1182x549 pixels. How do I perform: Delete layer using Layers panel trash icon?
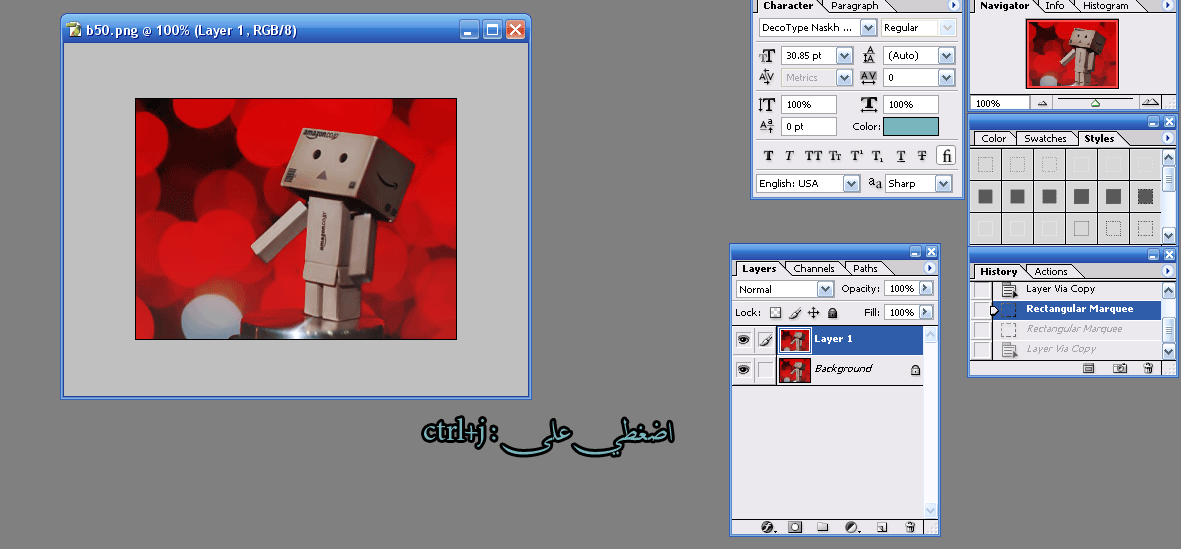point(910,527)
